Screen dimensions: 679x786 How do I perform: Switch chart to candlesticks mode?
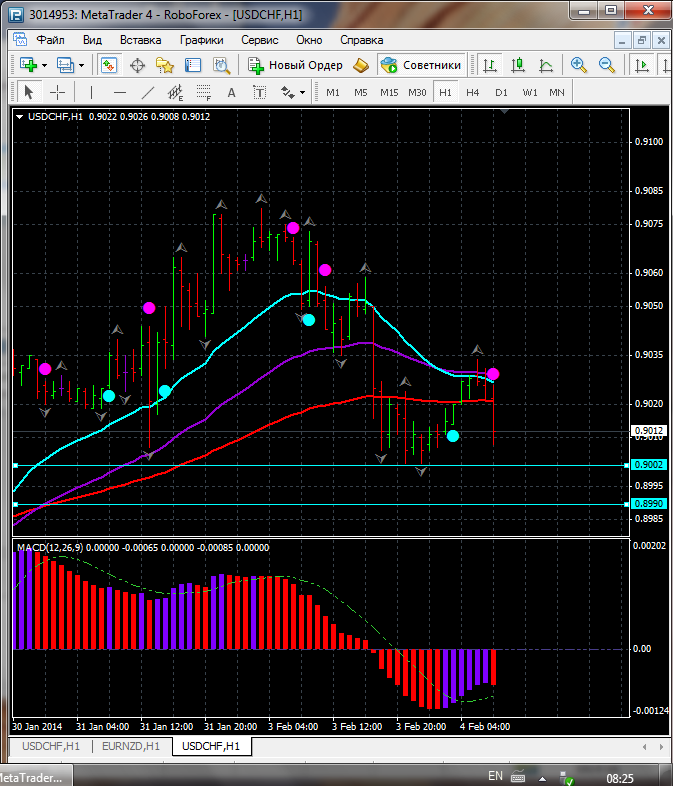[x=518, y=65]
